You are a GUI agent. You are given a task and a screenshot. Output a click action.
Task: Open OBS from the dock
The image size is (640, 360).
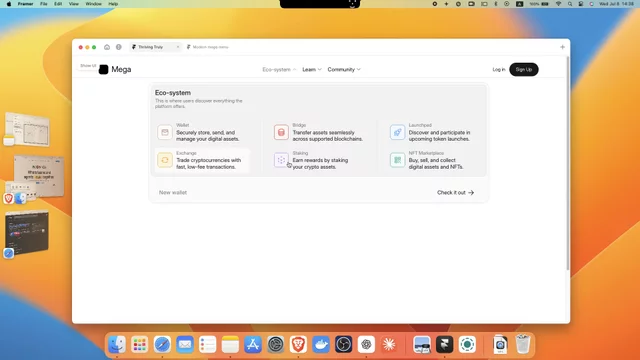[x=344, y=344]
